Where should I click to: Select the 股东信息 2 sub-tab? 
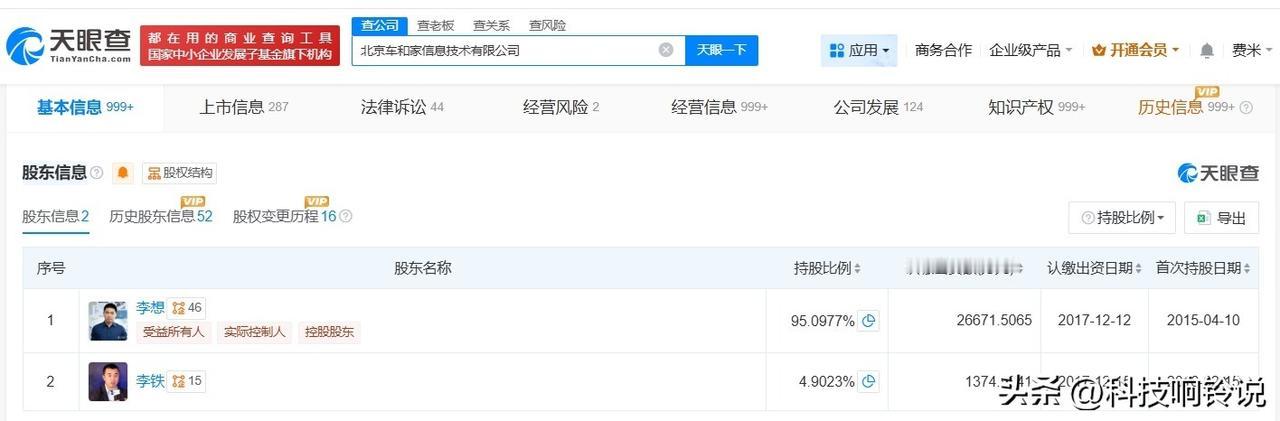(56, 216)
